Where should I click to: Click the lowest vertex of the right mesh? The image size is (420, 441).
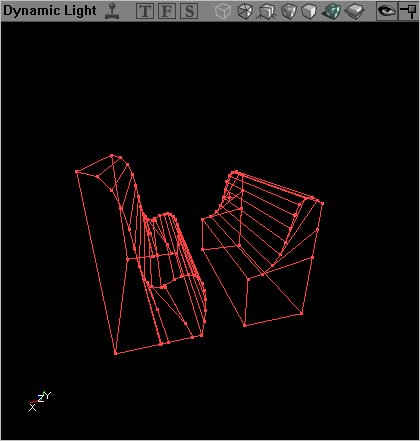(x=245, y=325)
